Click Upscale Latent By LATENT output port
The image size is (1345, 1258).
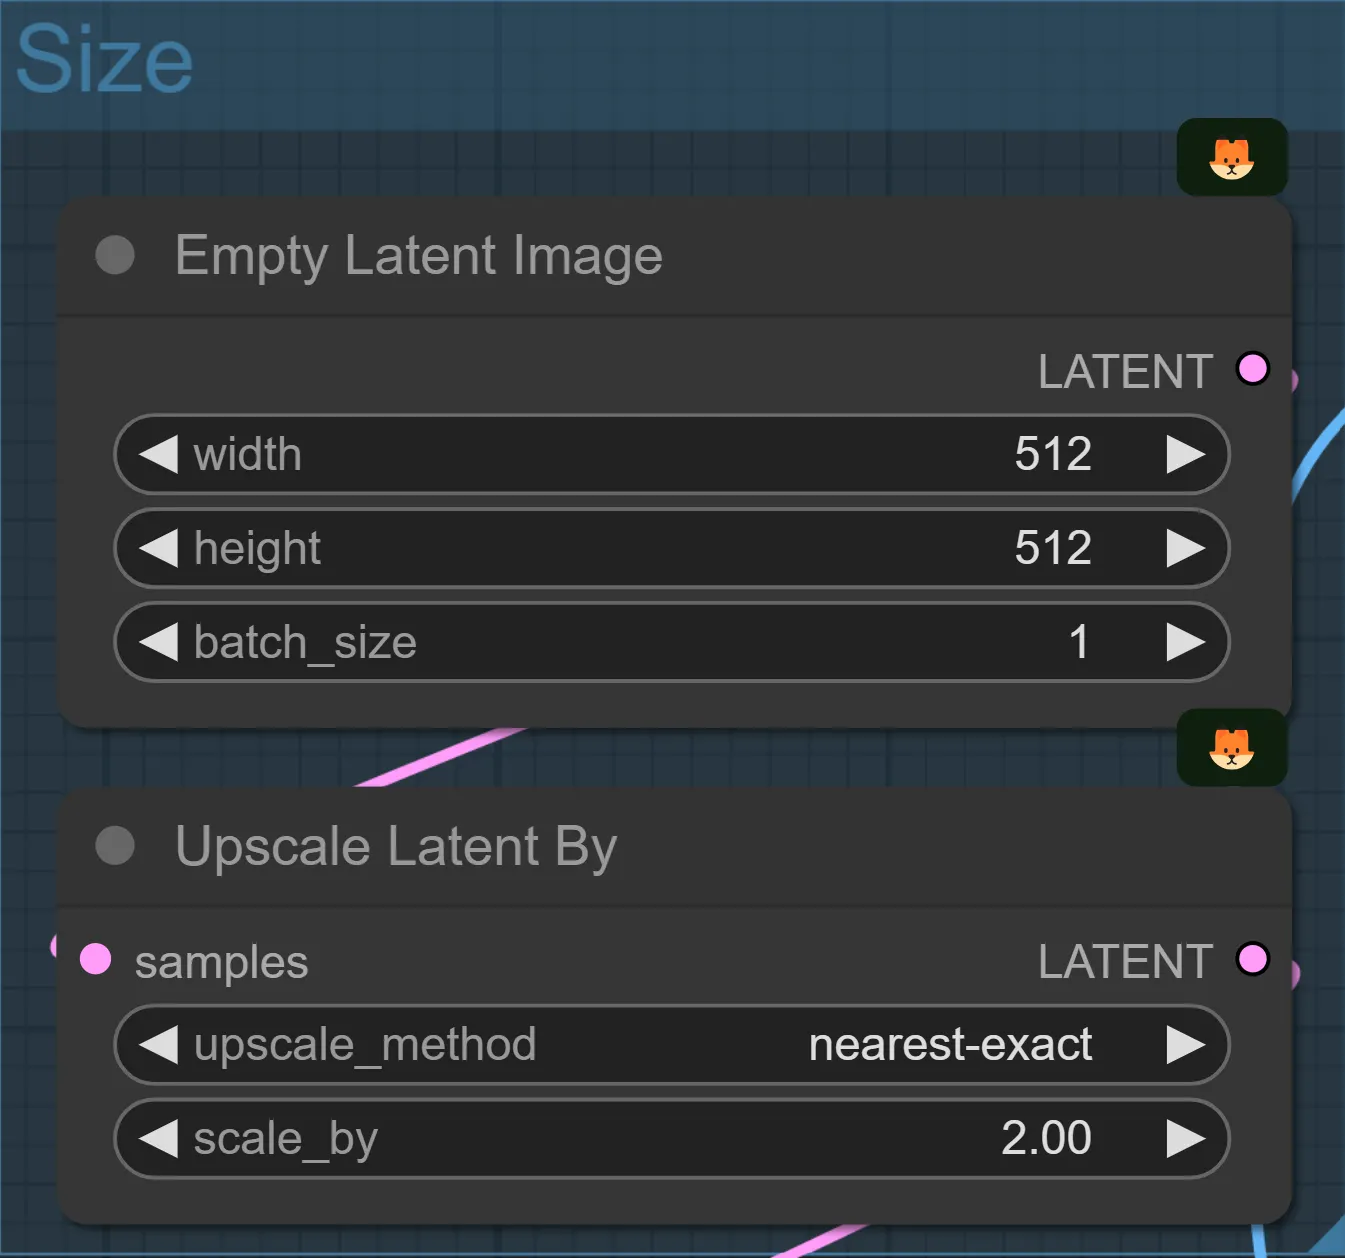pos(1252,959)
